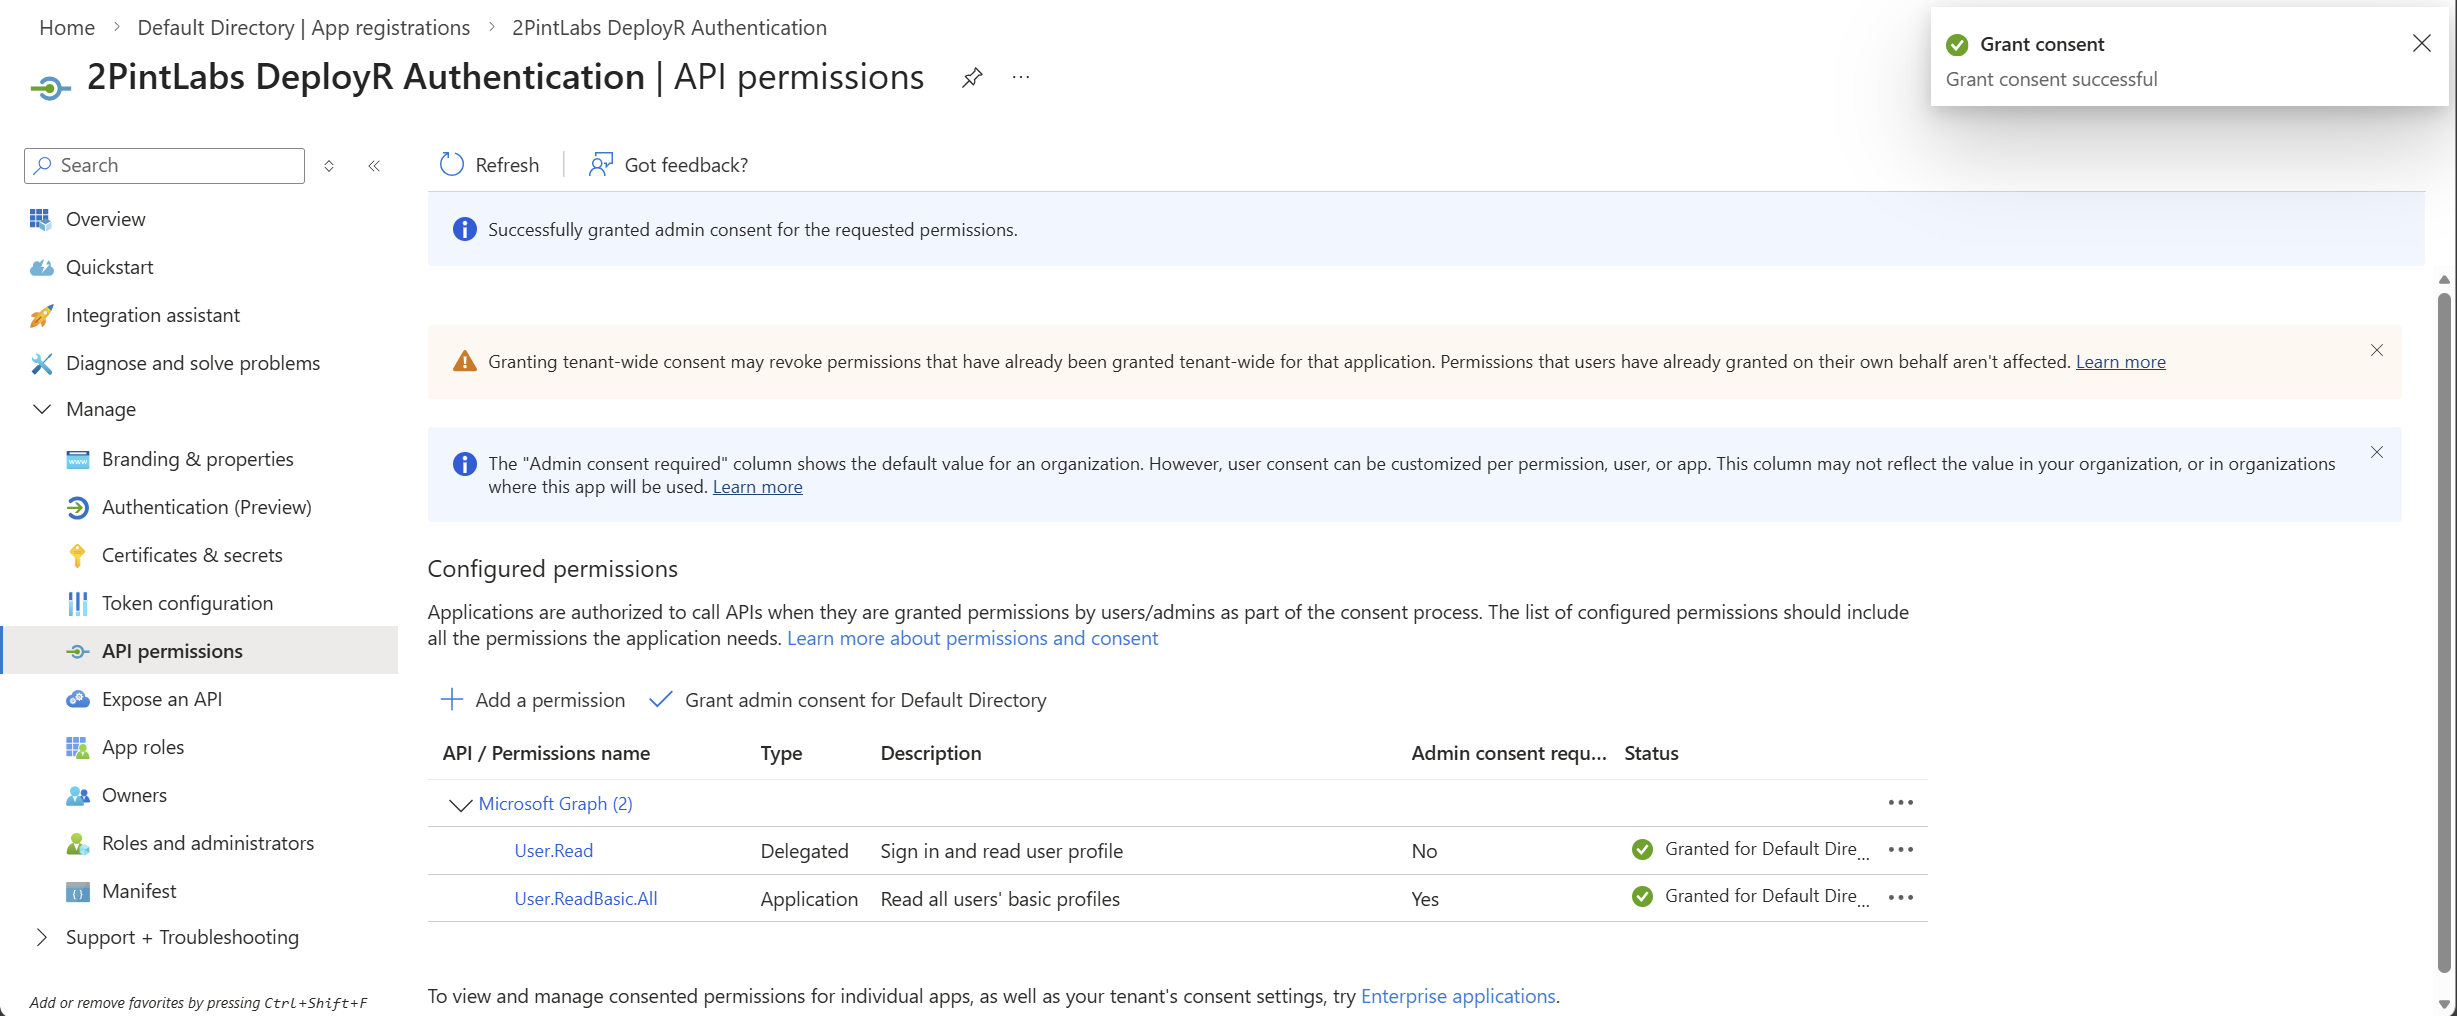Screen dimensions: 2457x1016
Task: Collapse the sidebar with double chevron
Action: click(374, 166)
